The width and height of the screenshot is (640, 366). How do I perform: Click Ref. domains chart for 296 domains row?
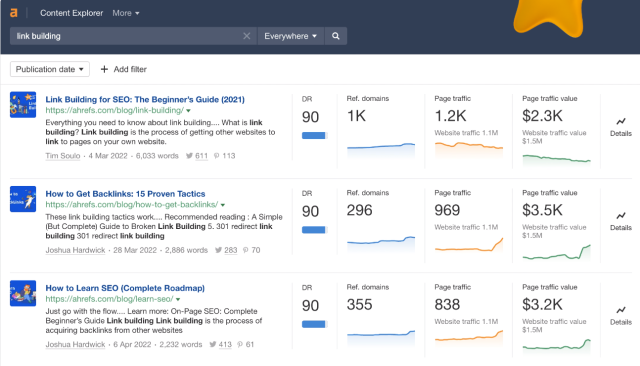[381, 244]
